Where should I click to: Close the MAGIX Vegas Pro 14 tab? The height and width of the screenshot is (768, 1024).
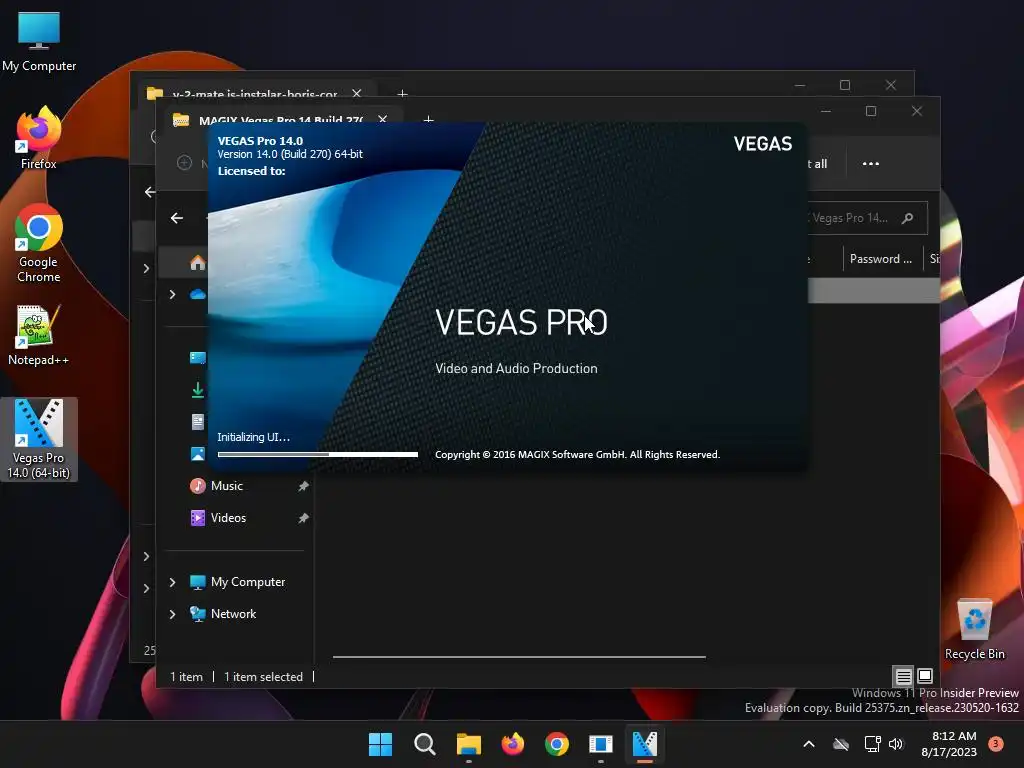pyautogui.click(x=383, y=120)
